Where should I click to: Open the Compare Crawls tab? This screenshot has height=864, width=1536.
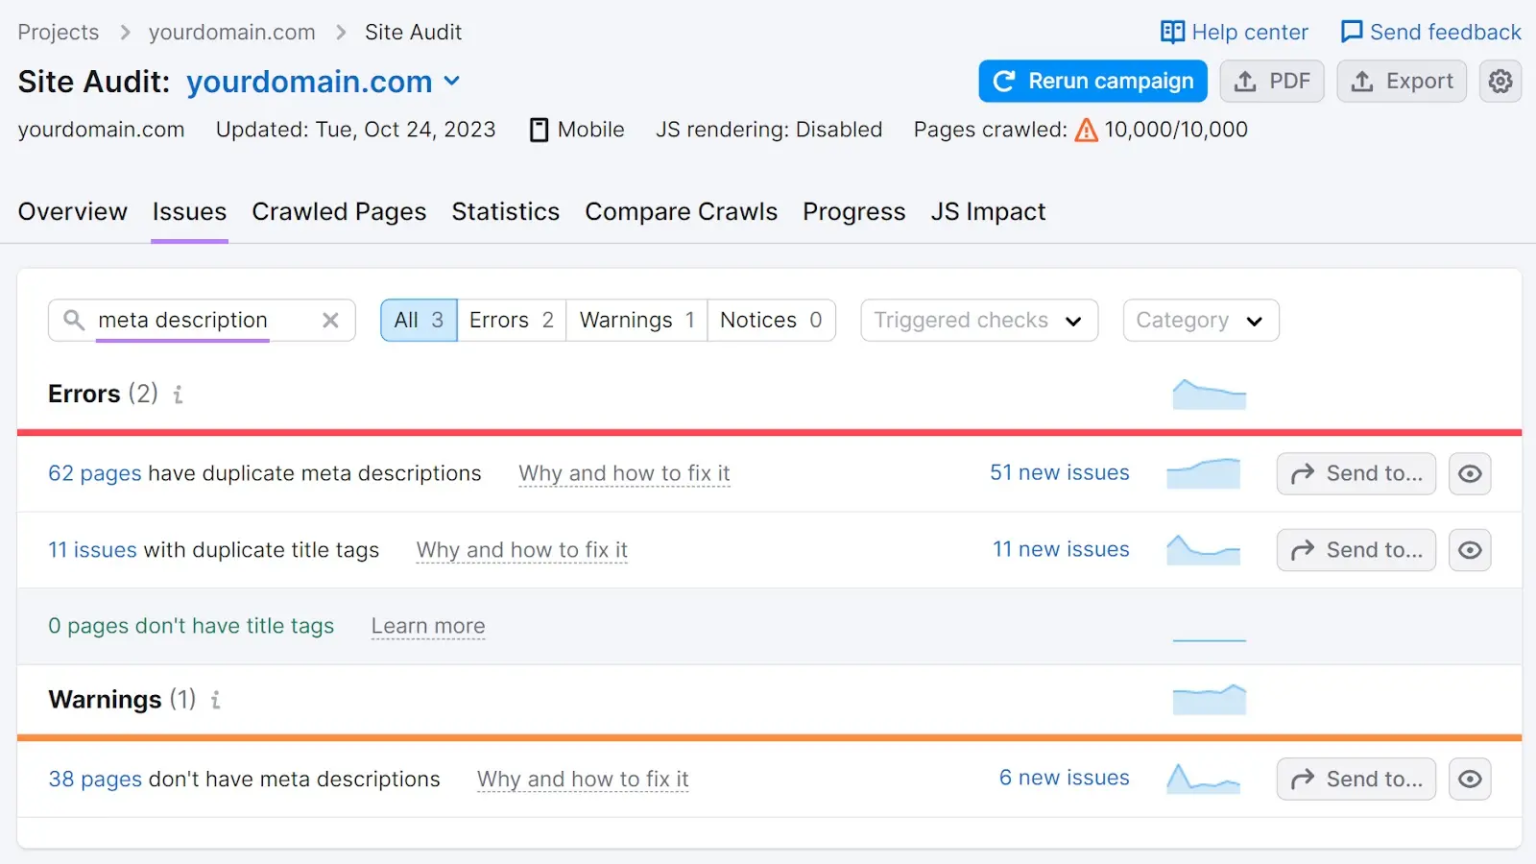(681, 211)
